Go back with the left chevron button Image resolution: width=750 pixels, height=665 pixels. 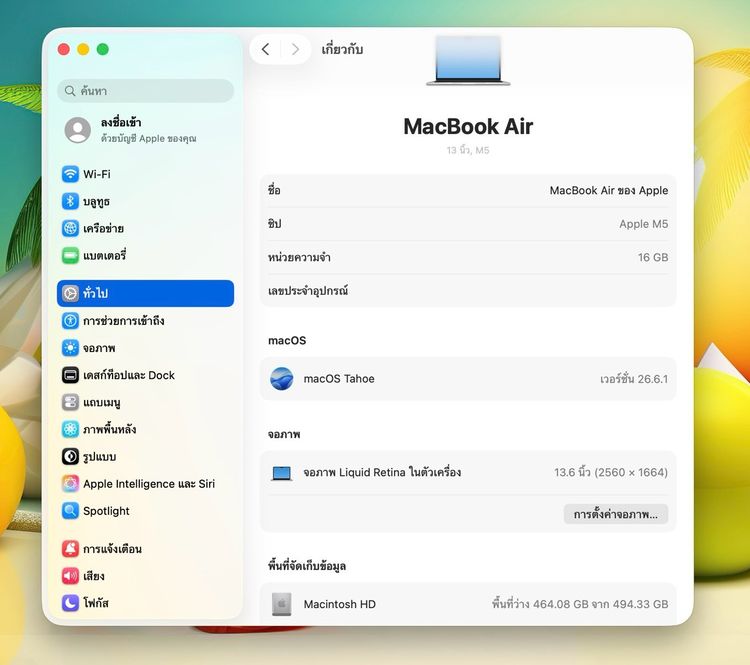pos(265,49)
